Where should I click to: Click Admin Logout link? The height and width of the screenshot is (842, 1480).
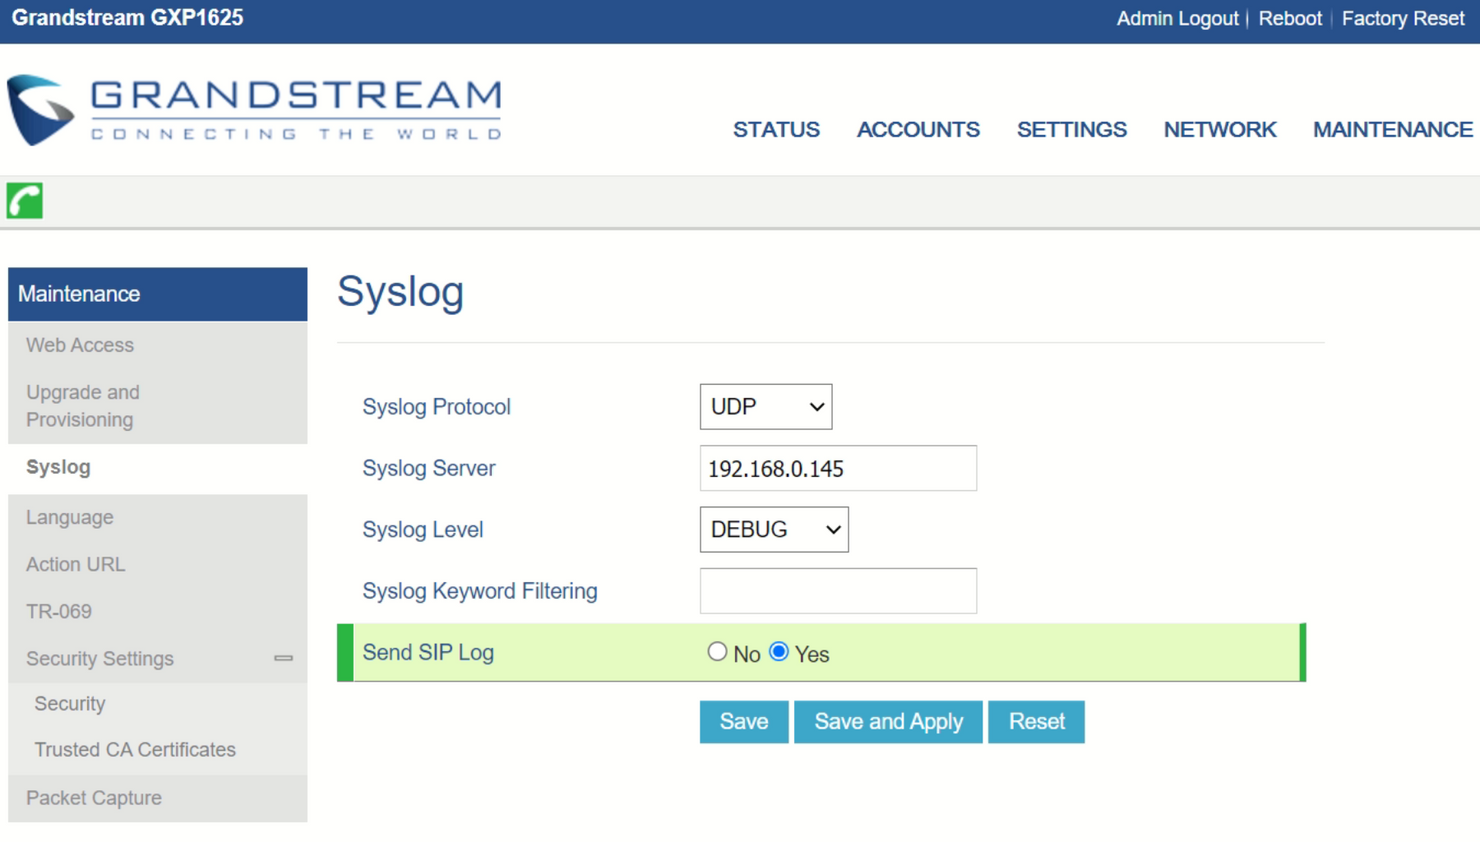(1177, 19)
